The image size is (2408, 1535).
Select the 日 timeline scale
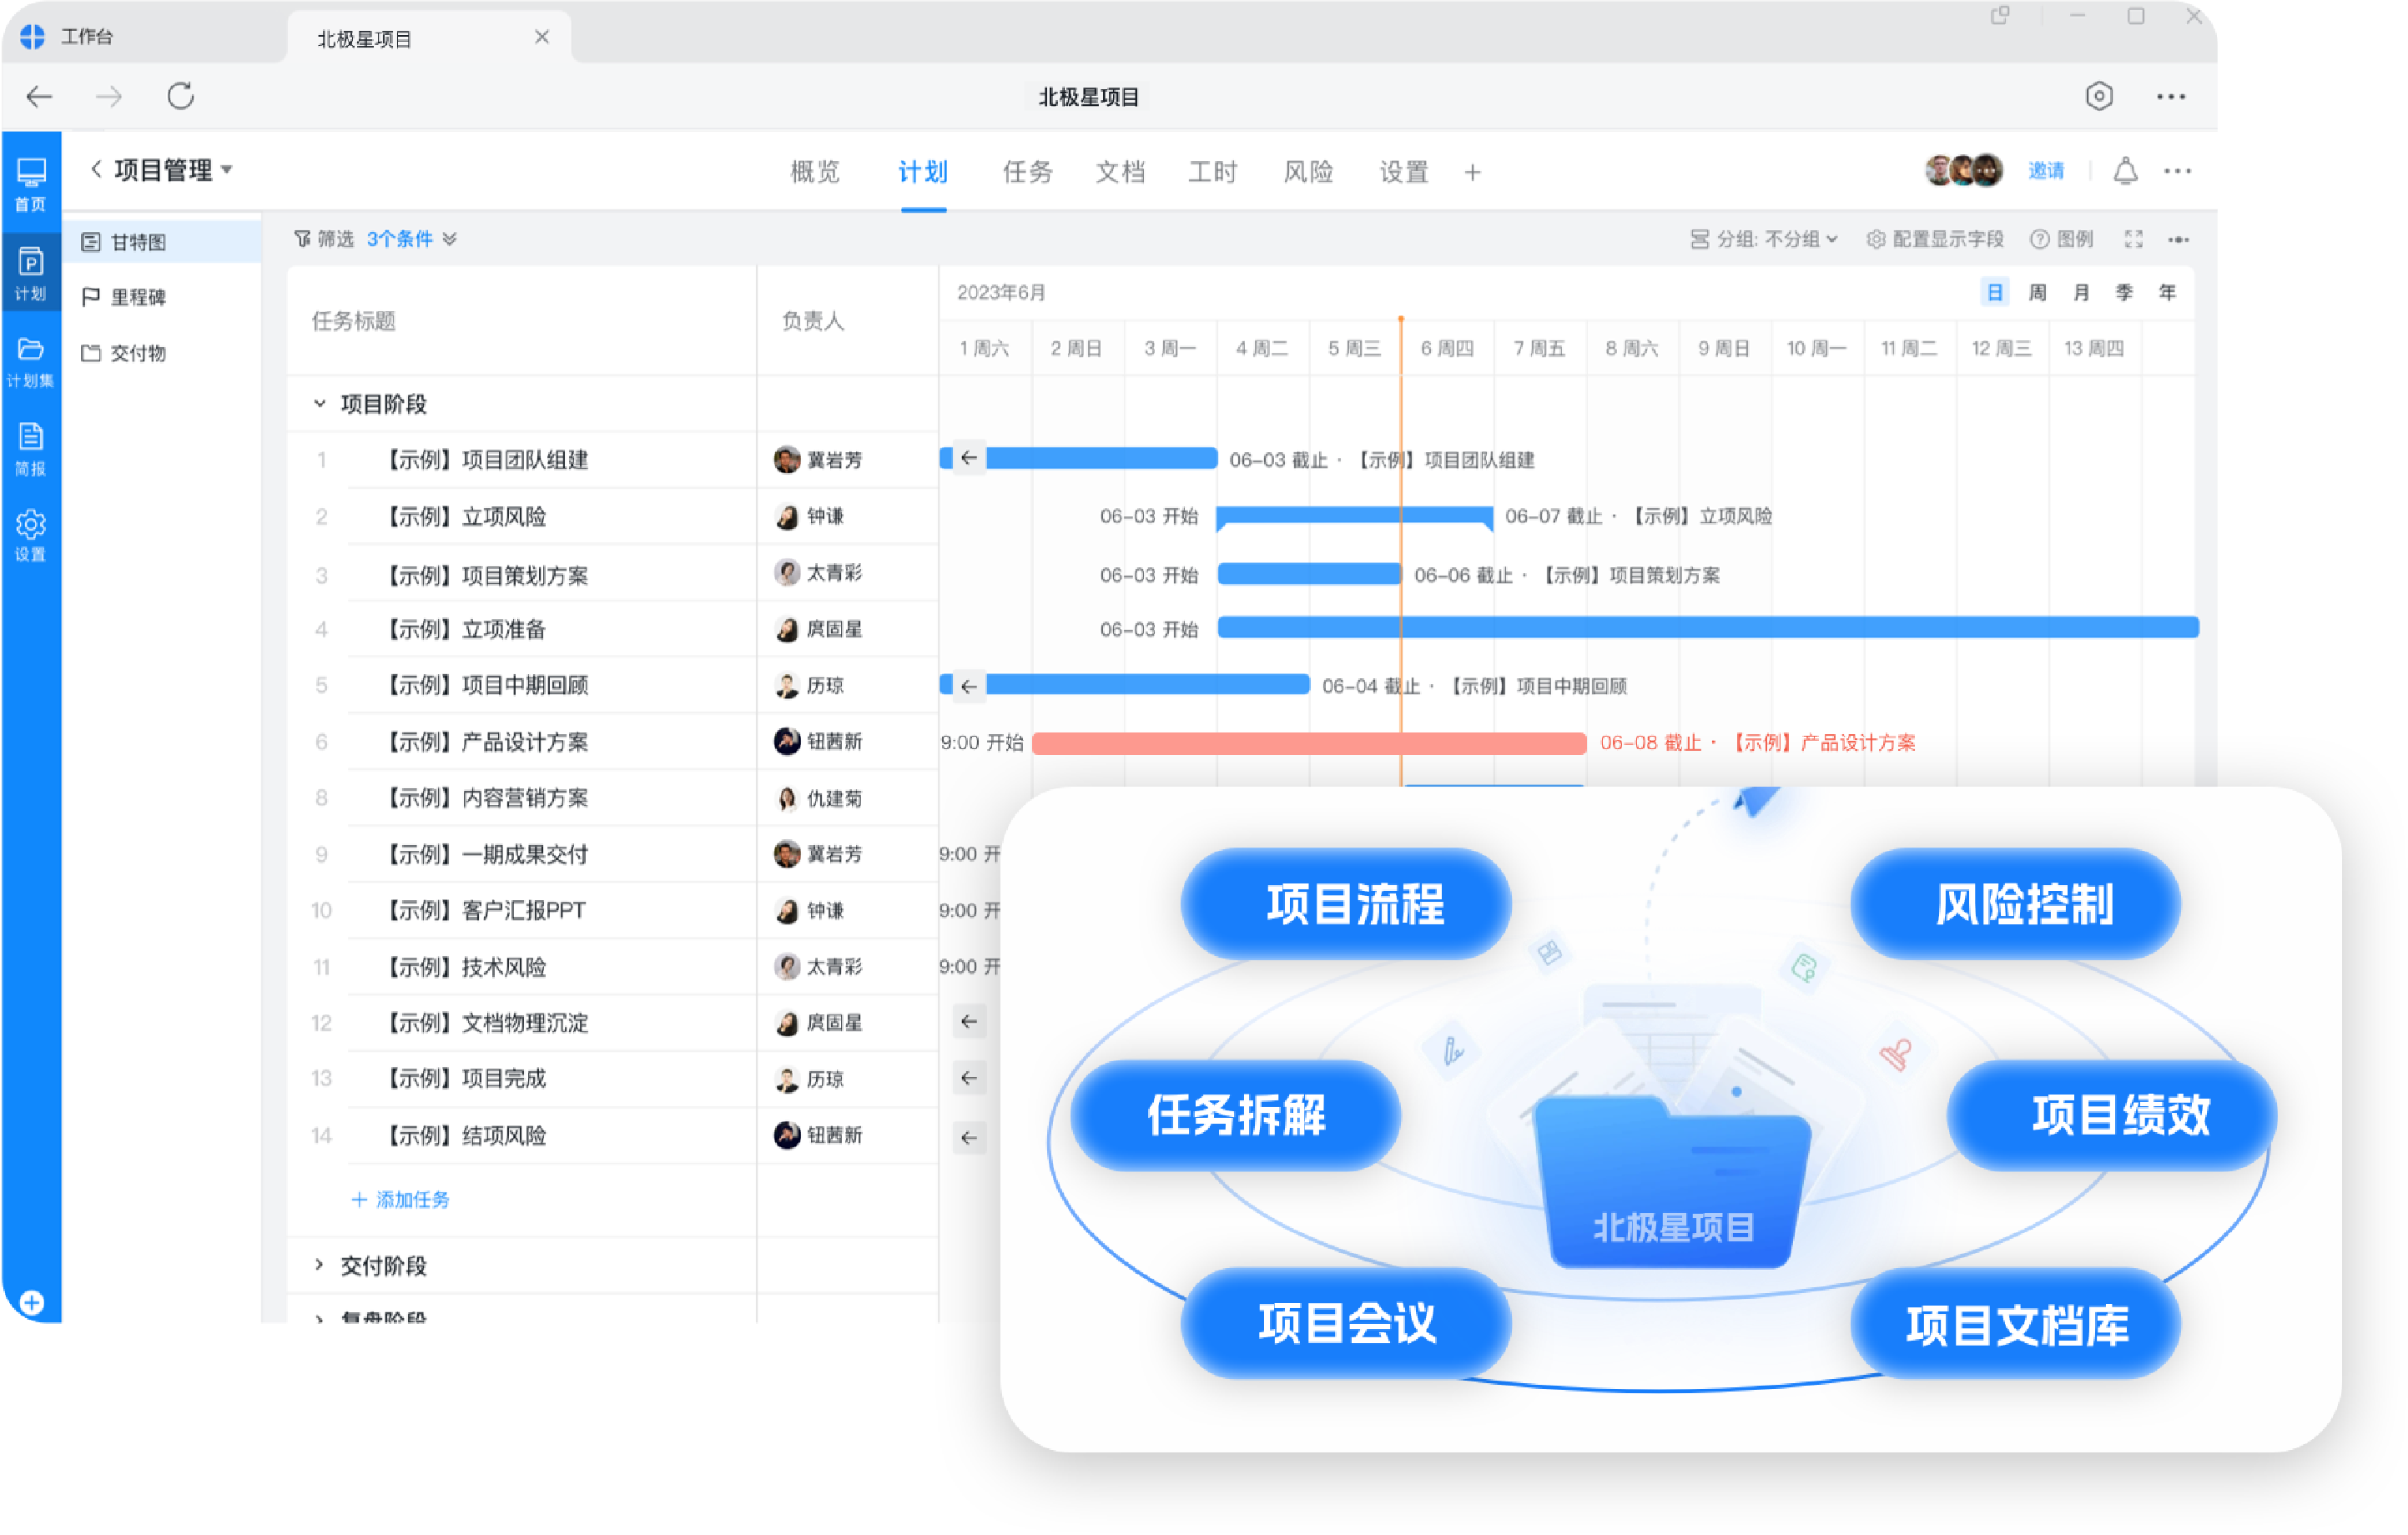click(1994, 292)
